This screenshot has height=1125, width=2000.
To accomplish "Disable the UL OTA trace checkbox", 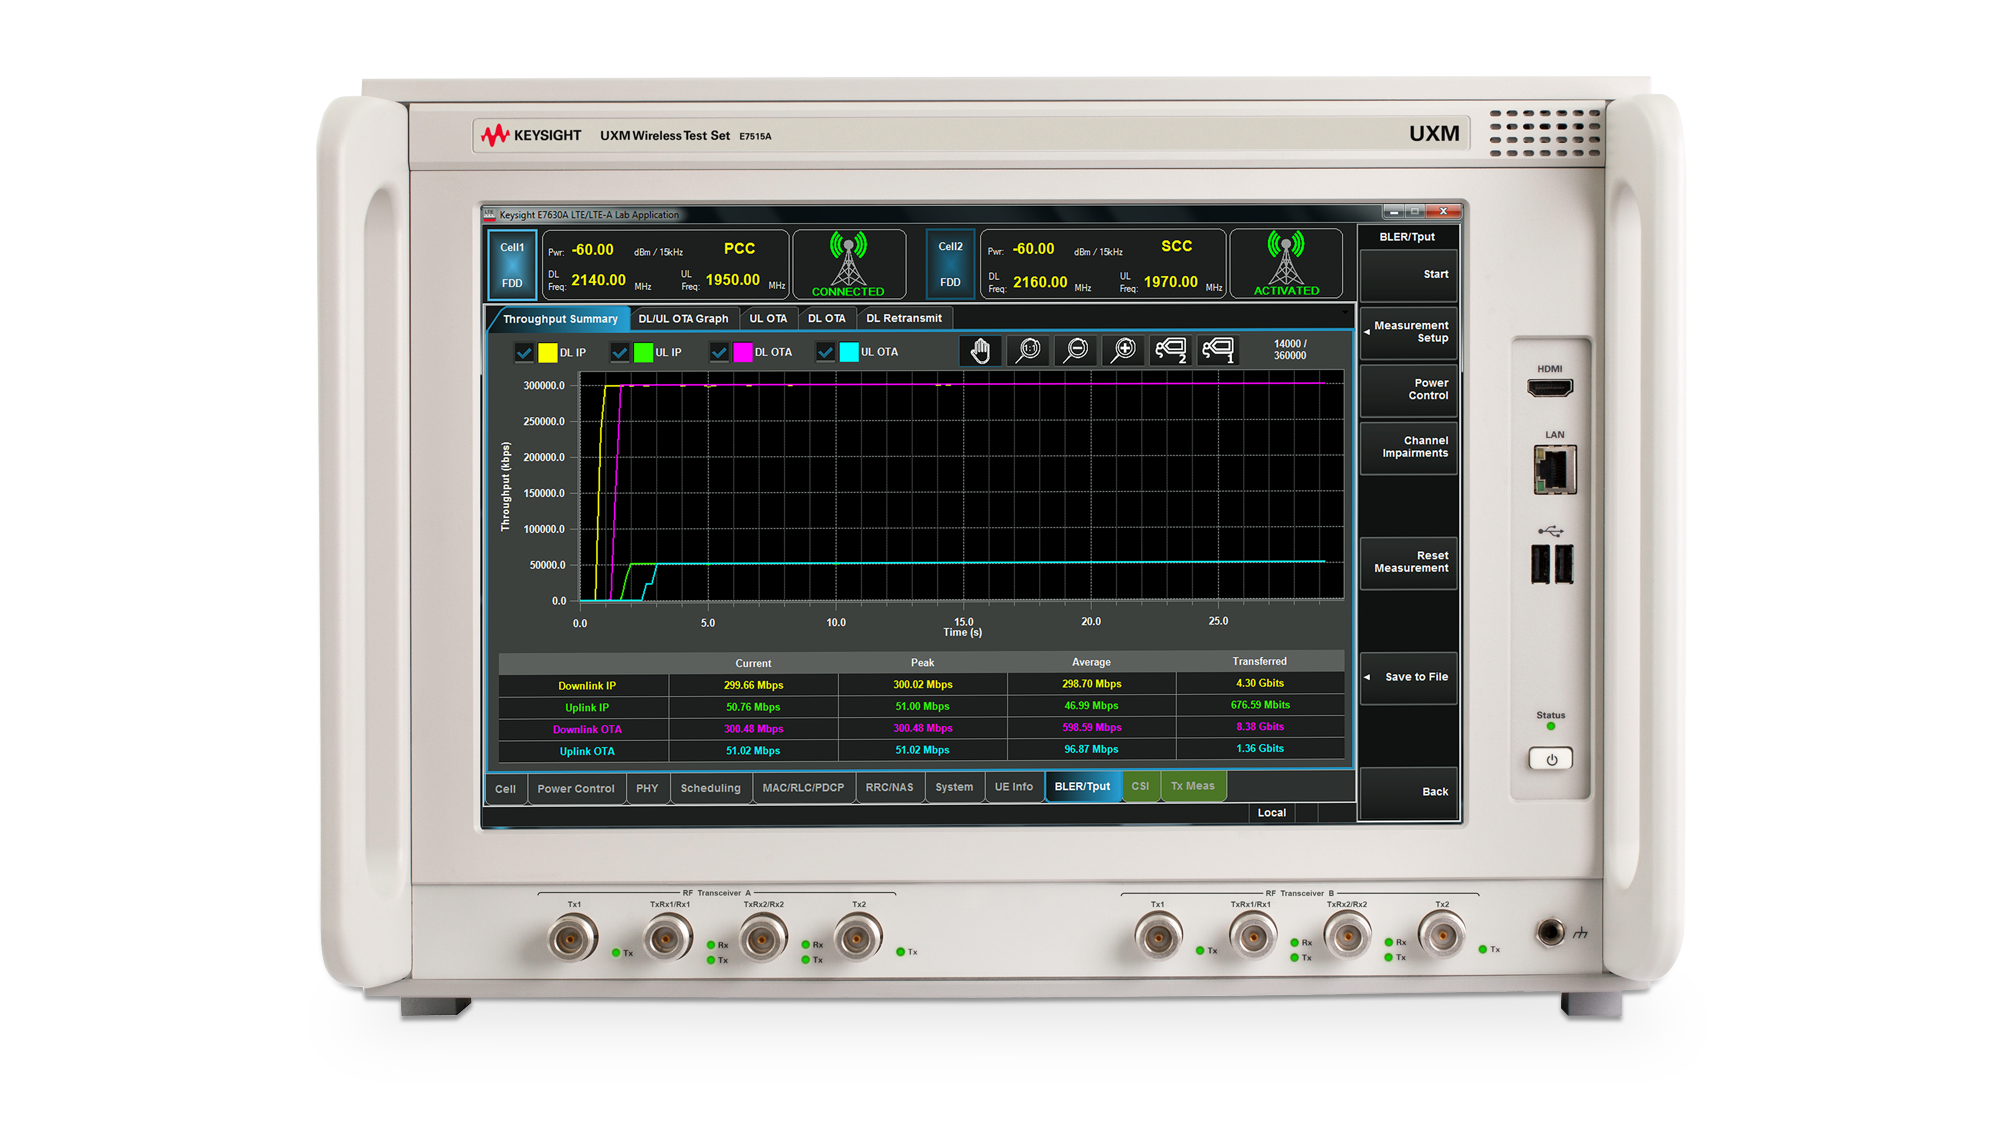I will pyautogui.click(x=826, y=352).
